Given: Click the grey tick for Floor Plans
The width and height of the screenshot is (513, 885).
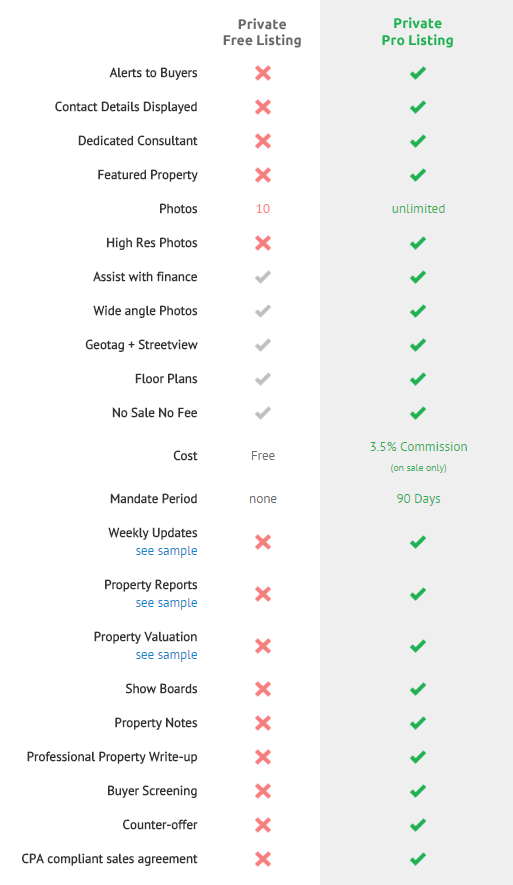Looking at the screenshot, I should click(x=263, y=379).
